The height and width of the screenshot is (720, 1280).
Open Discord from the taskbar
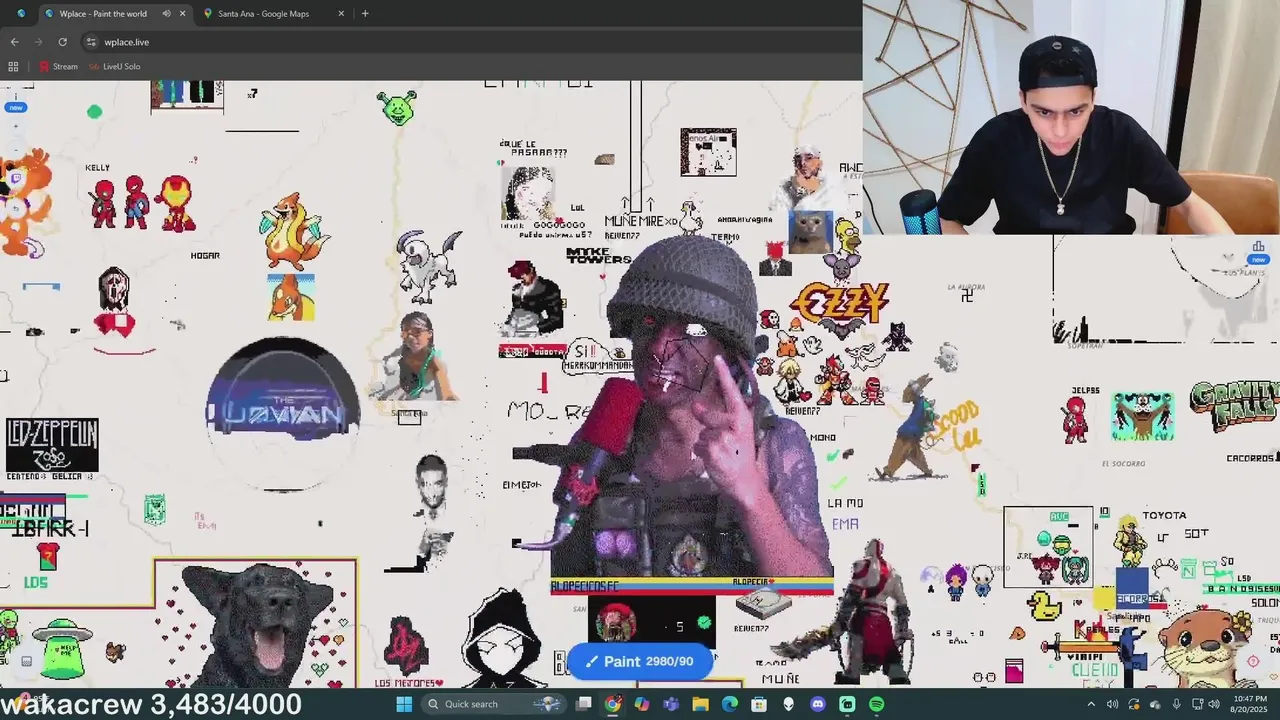pyautogui.click(x=818, y=704)
